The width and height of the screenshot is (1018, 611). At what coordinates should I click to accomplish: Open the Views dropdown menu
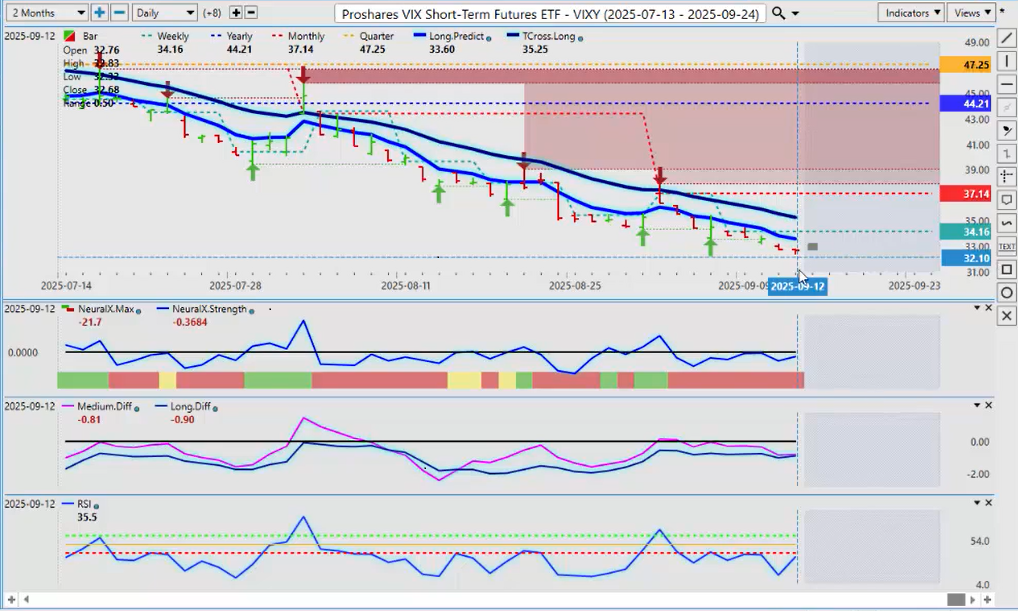971,12
